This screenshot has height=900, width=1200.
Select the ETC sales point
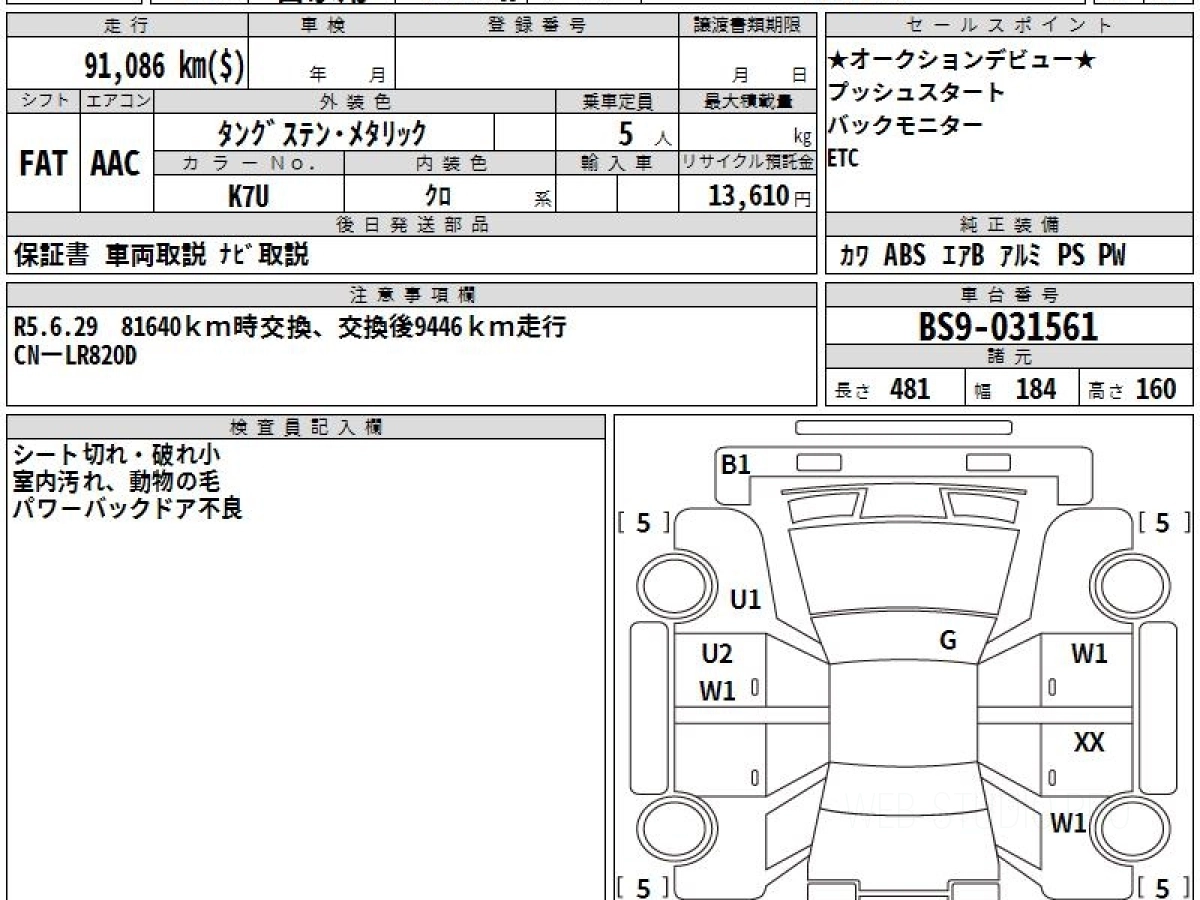pyautogui.click(x=844, y=158)
